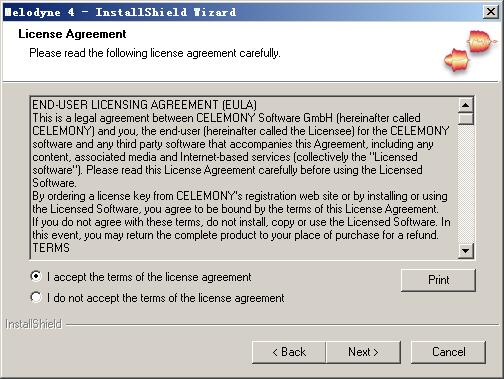Click the Print button

[438, 280]
